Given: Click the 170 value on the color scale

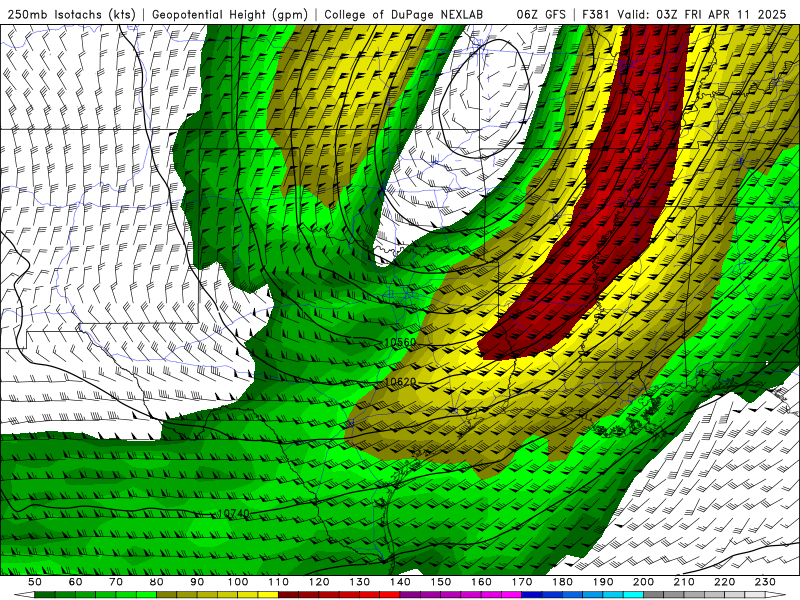Looking at the screenshot, I should [x=522, y=582].
